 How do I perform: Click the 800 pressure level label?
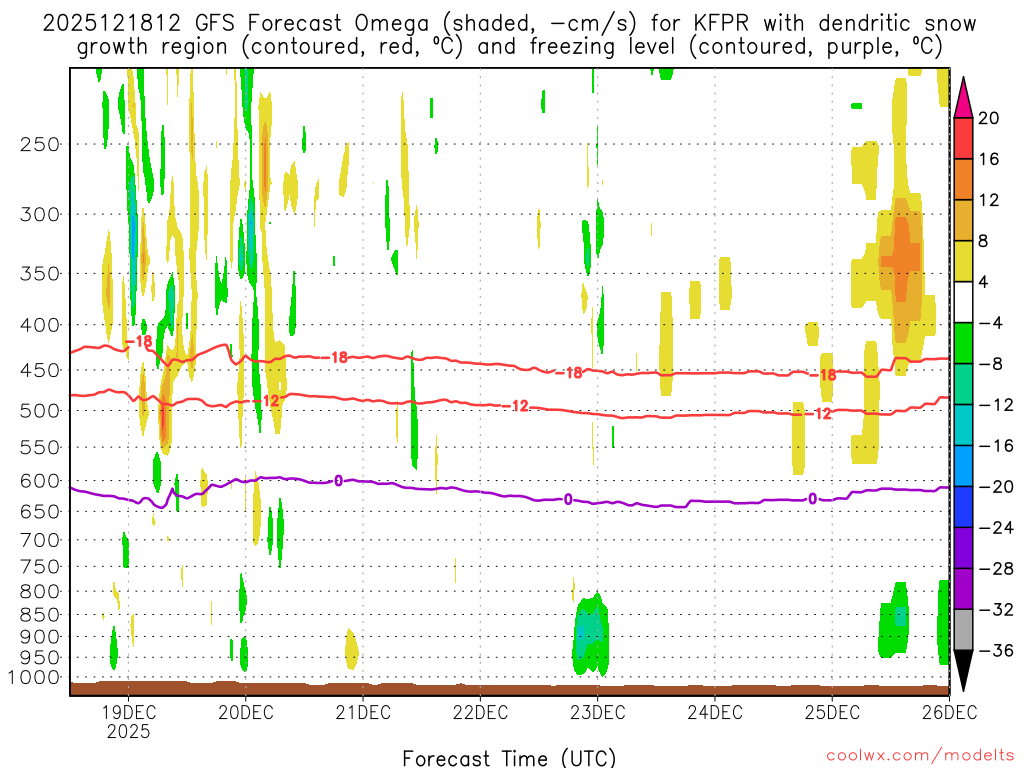tap(40, 592)
